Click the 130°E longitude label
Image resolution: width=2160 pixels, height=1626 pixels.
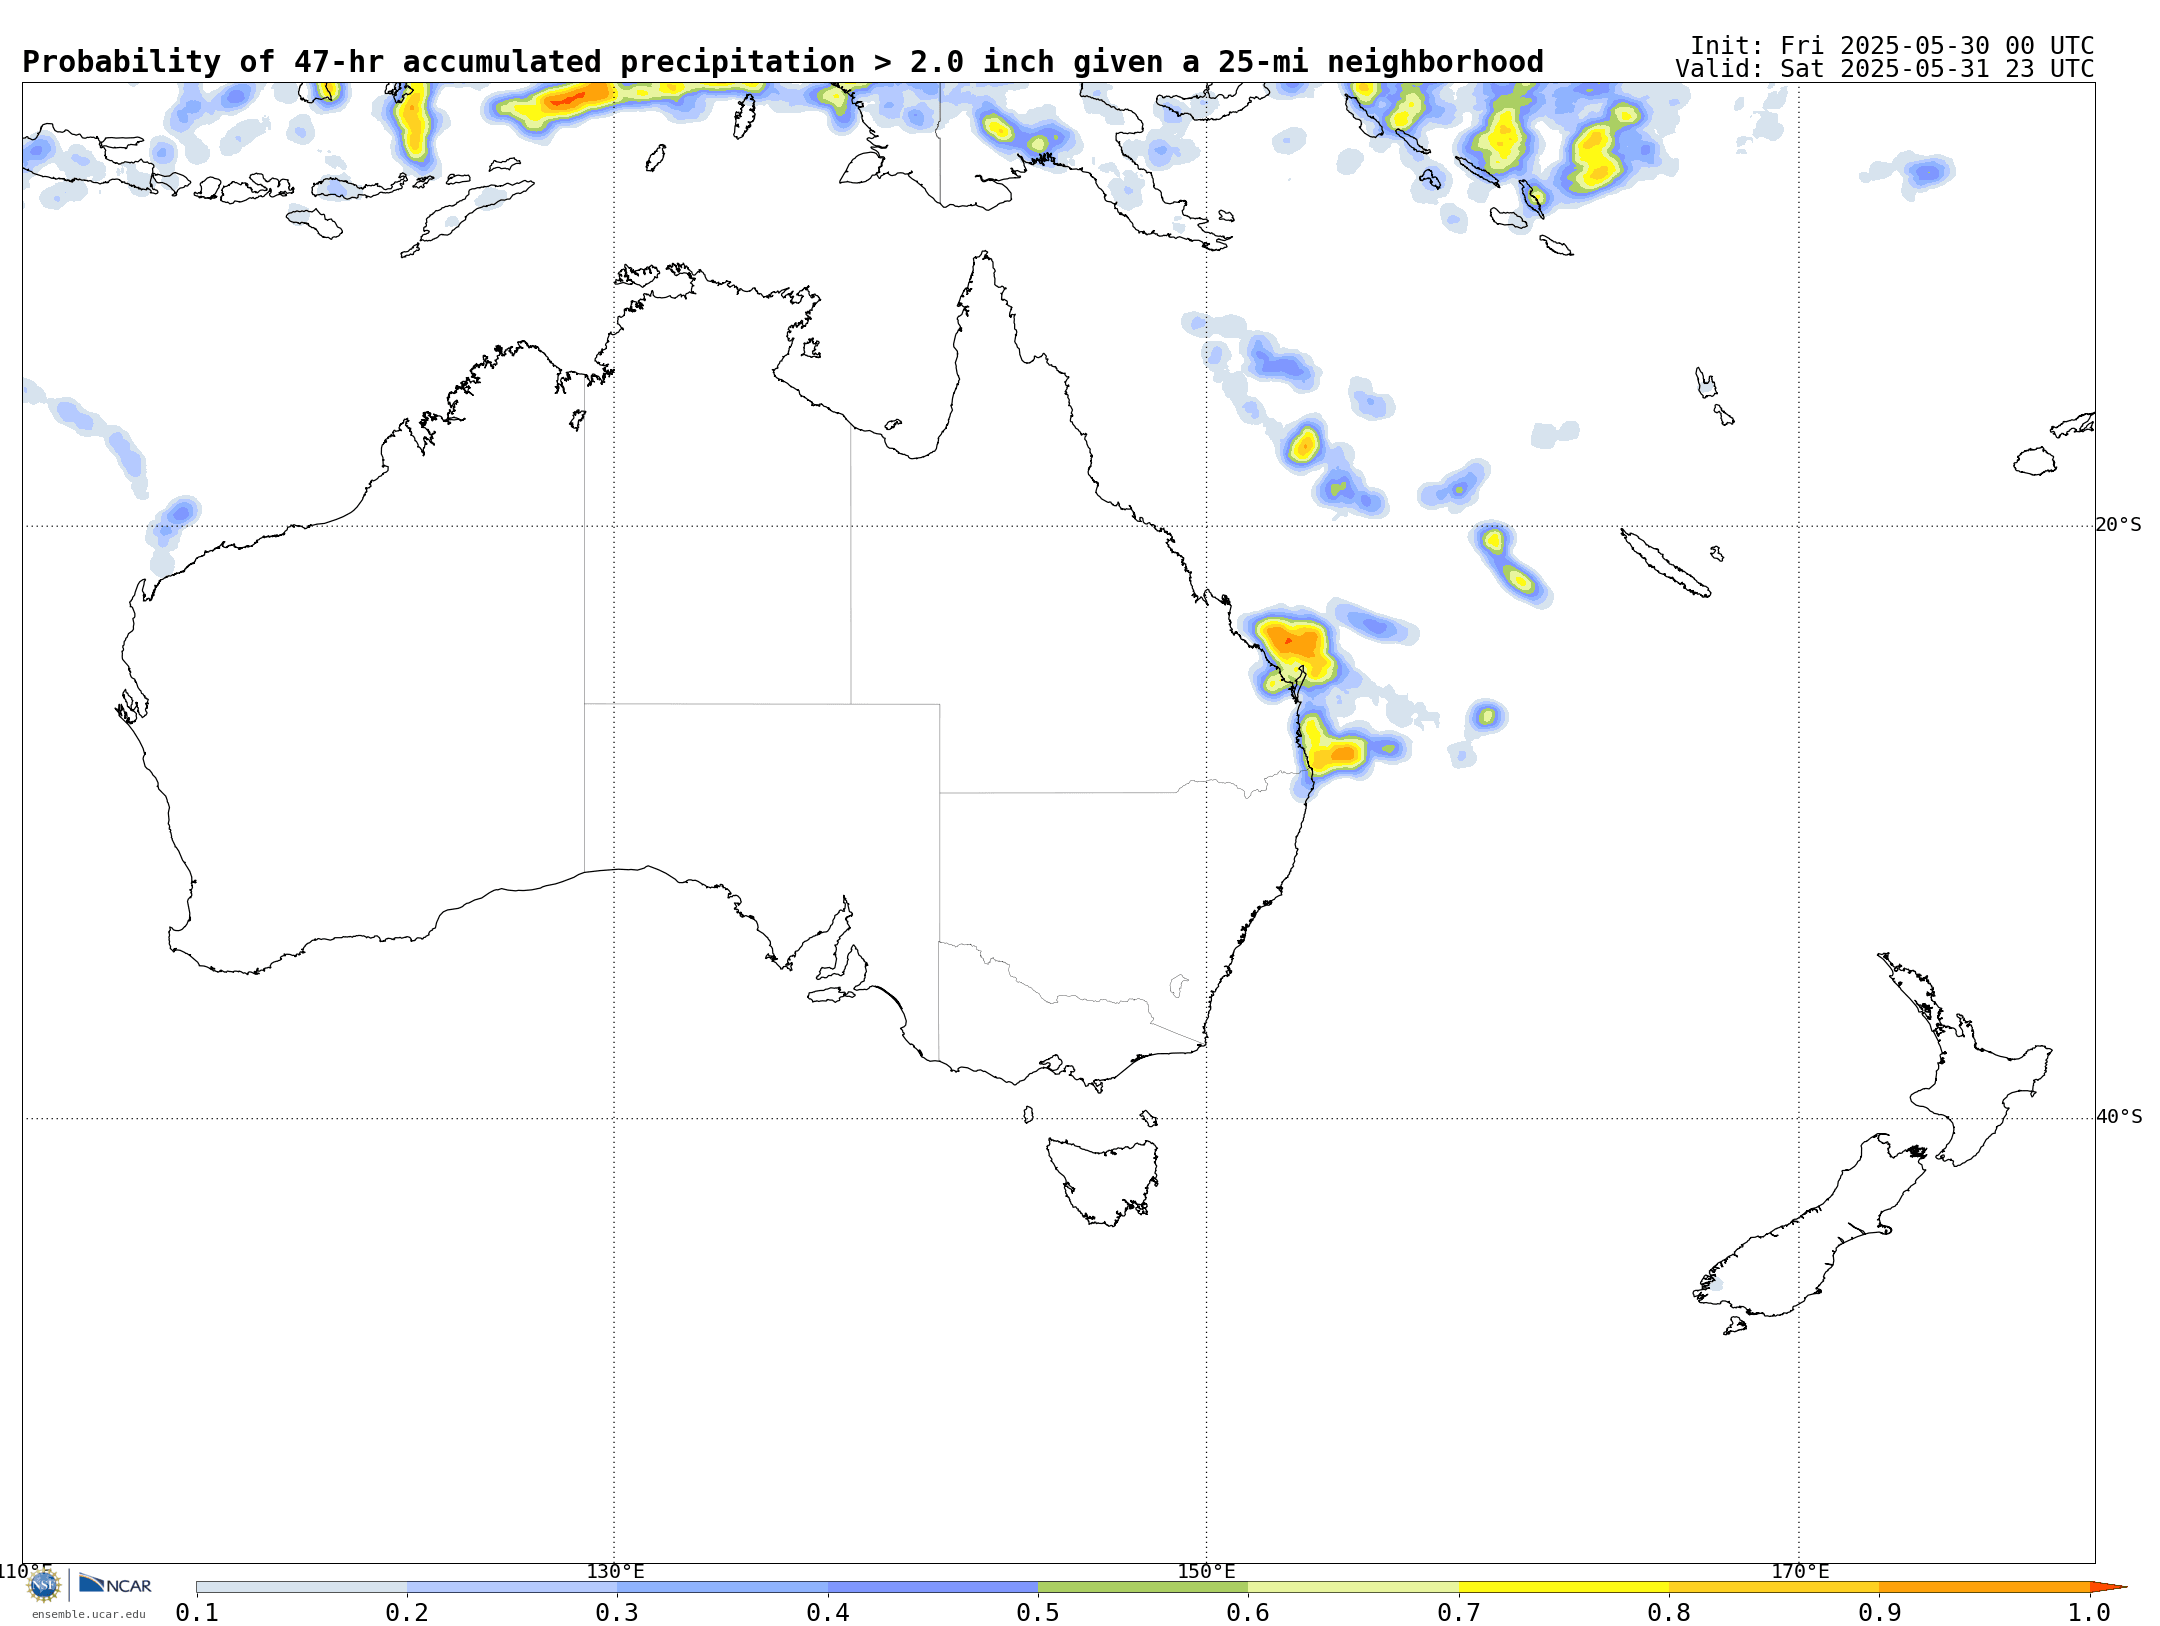point(614,1571)
